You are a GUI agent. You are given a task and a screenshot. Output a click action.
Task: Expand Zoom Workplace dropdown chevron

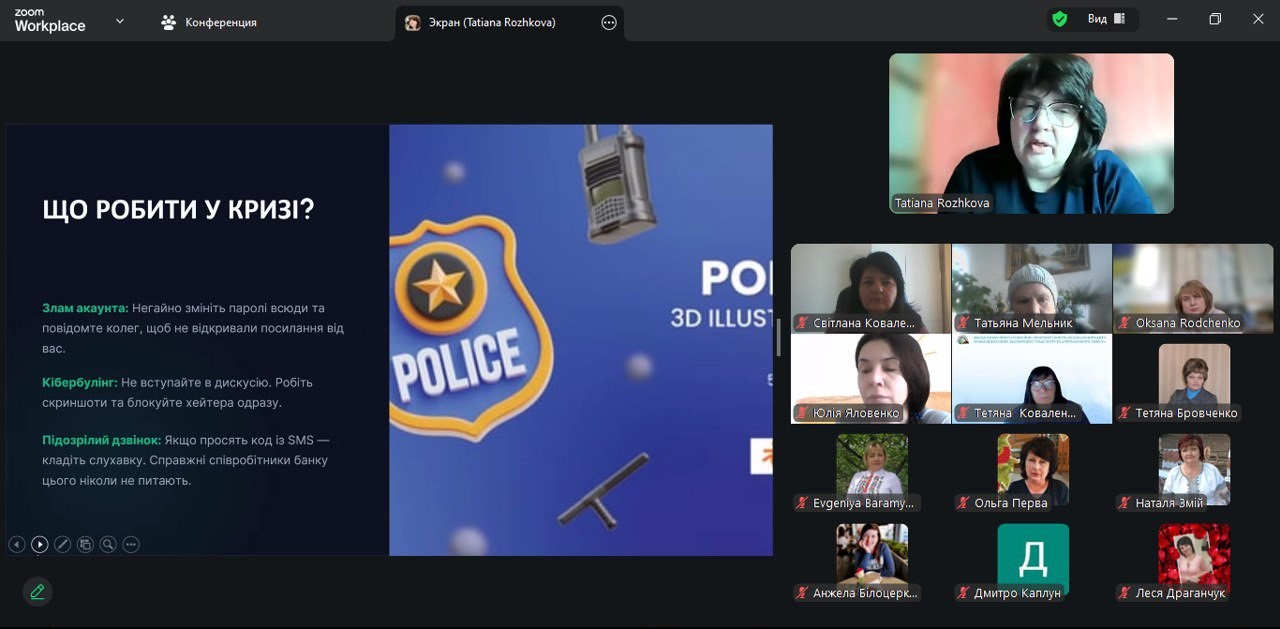tap(120, 21)
